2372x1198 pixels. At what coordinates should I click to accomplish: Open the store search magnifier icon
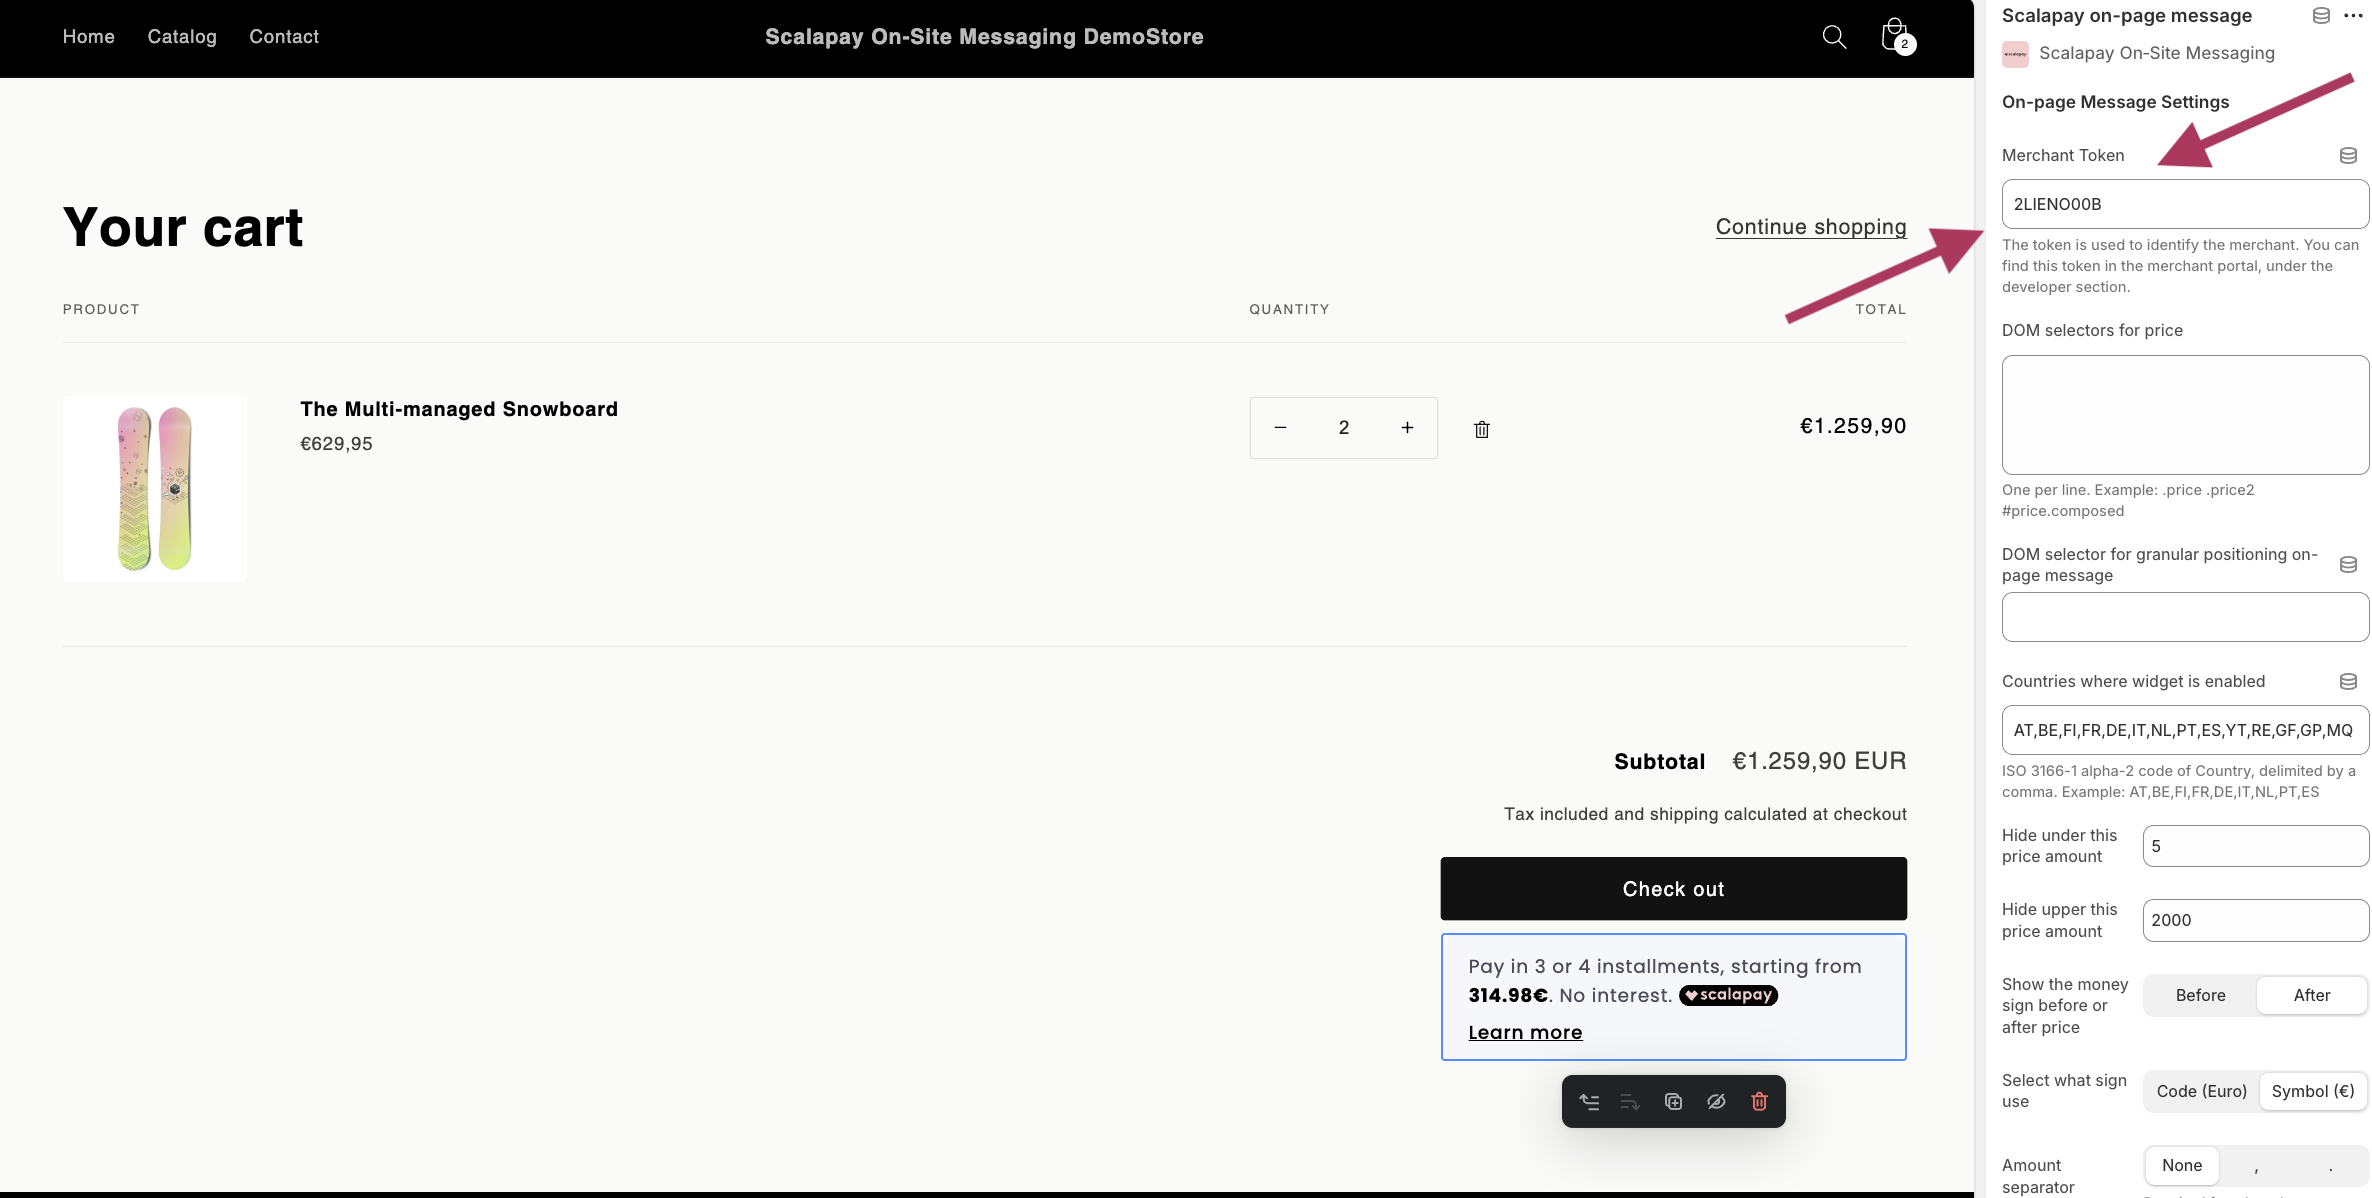pyautogui.click(x=1834, y=37)
